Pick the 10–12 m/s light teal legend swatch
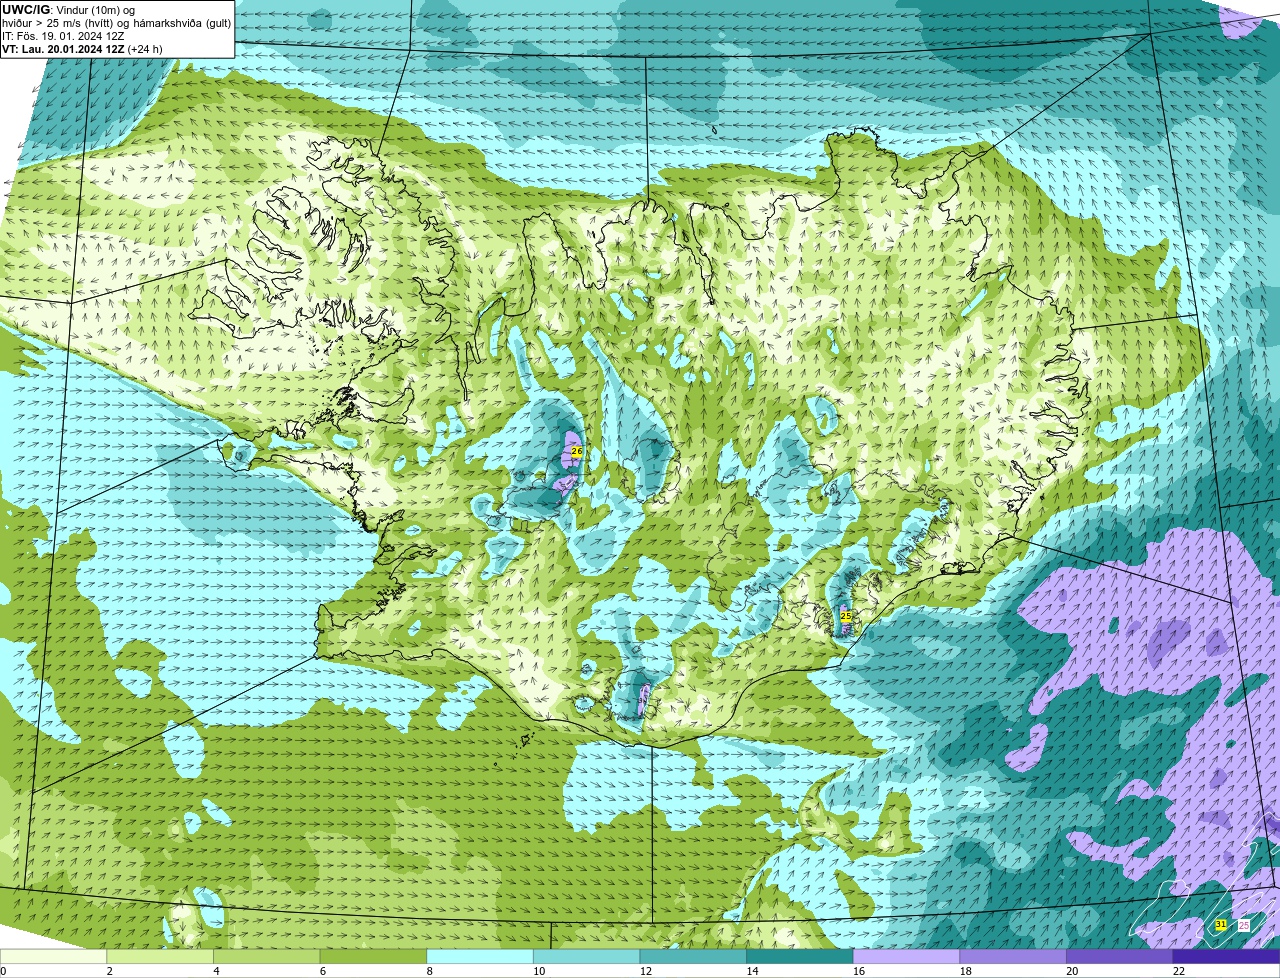 586,956
